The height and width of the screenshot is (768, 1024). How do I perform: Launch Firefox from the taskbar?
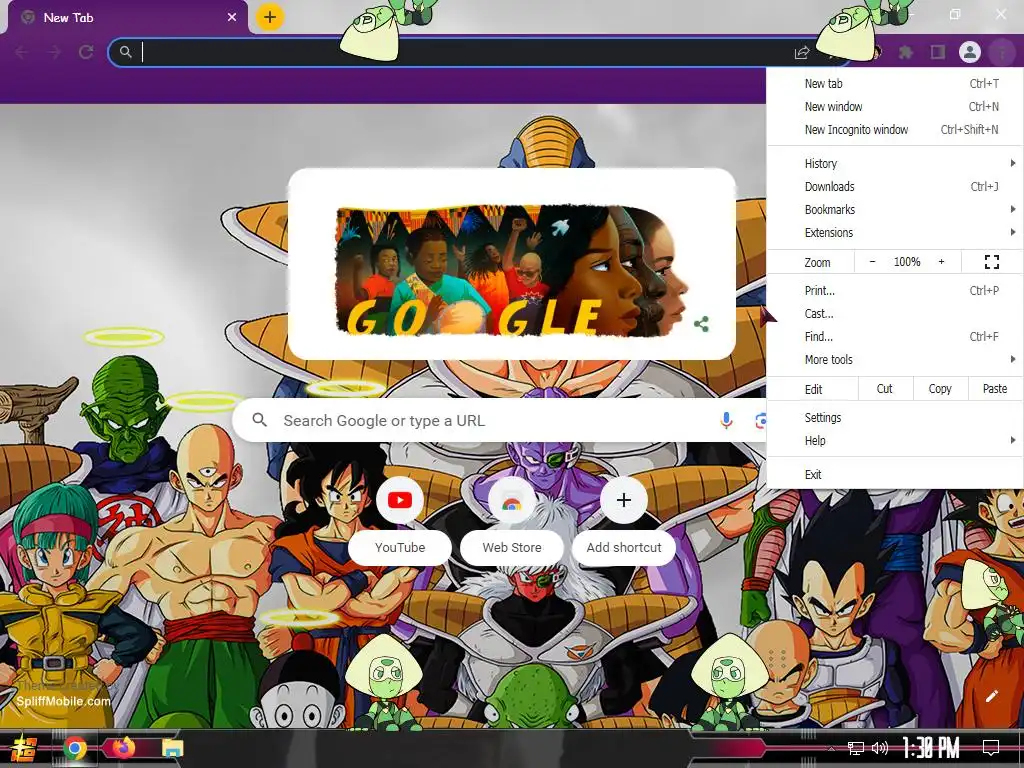(x=123, y=747)
